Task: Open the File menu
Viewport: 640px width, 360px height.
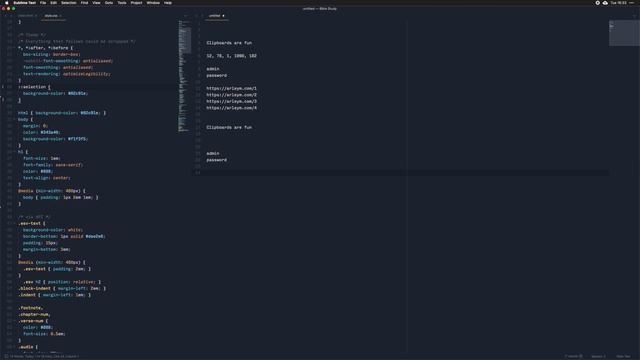Action: pyautogui.click(x=43, y=2)
